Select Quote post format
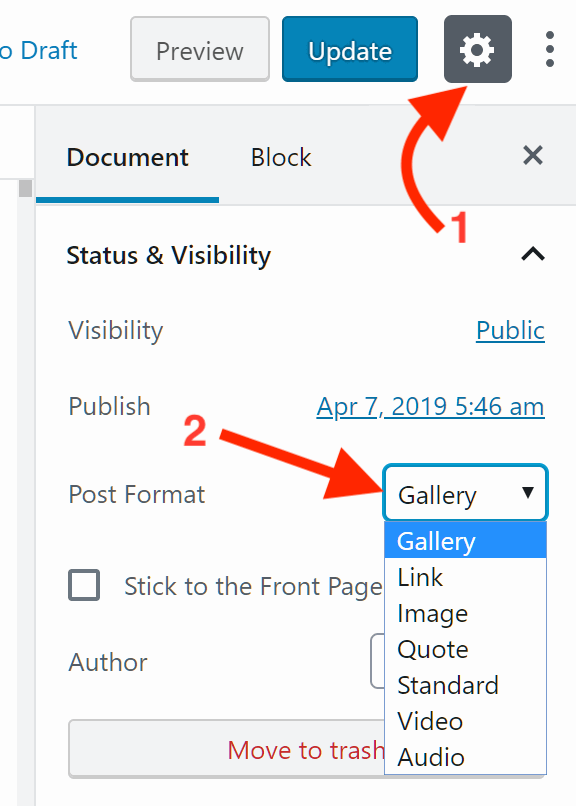The width and height of the screenshot is (576, 806). pyautogui.click(x=432, y=649)
